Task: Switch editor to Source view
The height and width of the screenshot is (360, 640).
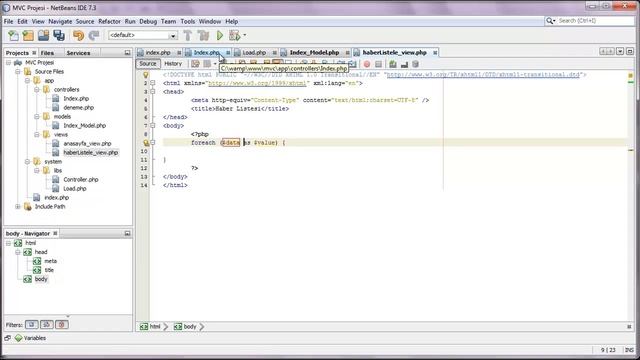Action: [148, 64]
